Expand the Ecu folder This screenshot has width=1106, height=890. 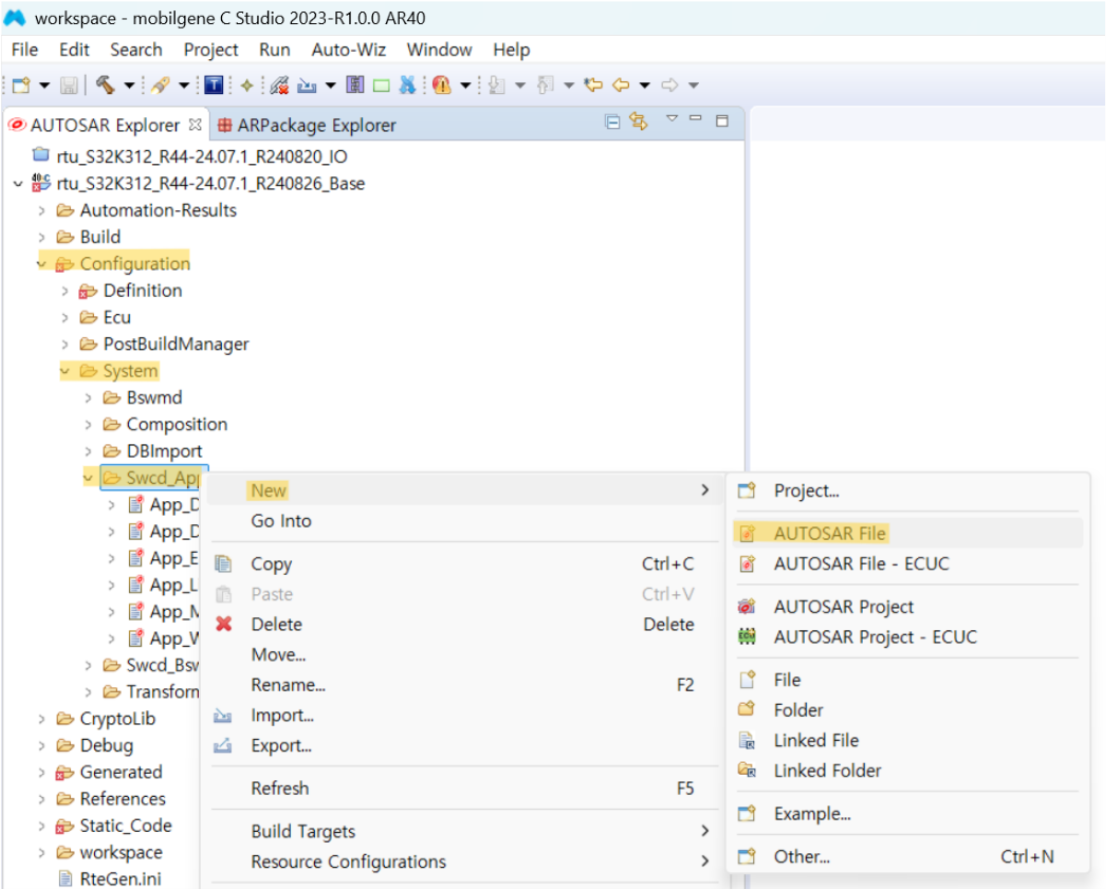65,318
